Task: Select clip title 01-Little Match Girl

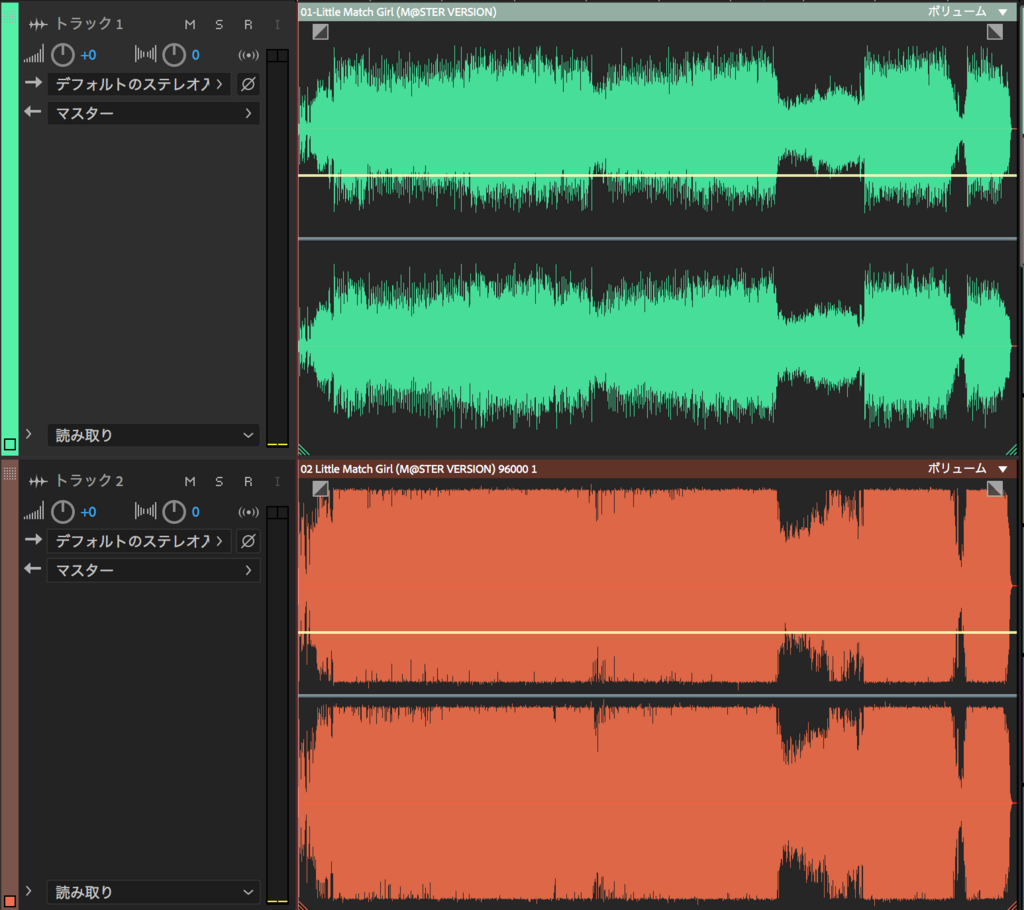Action: click(398, 12)
